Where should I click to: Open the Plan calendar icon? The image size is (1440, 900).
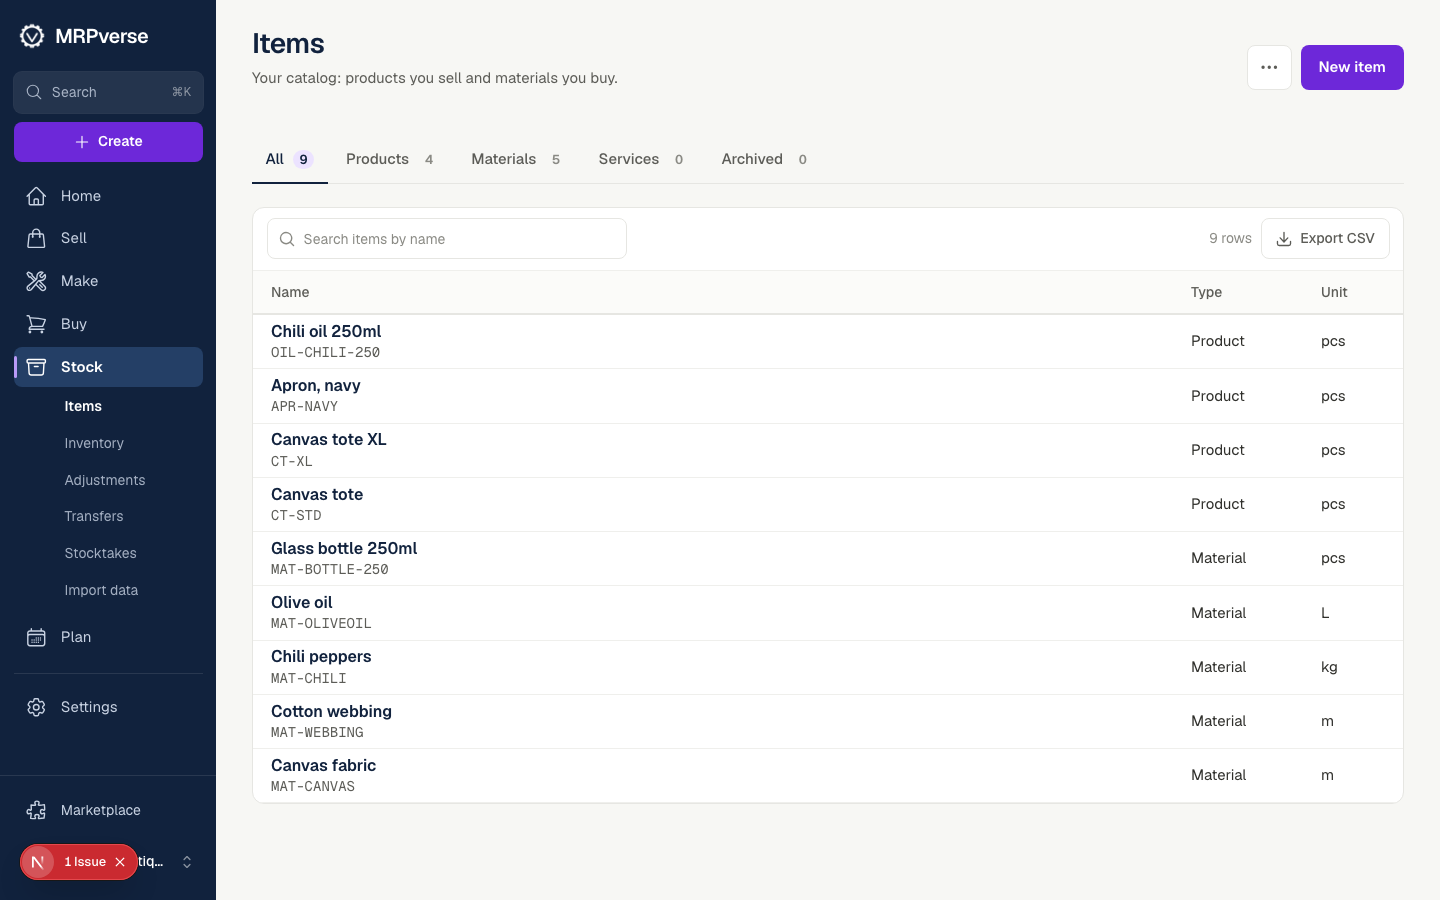(36, 637)
